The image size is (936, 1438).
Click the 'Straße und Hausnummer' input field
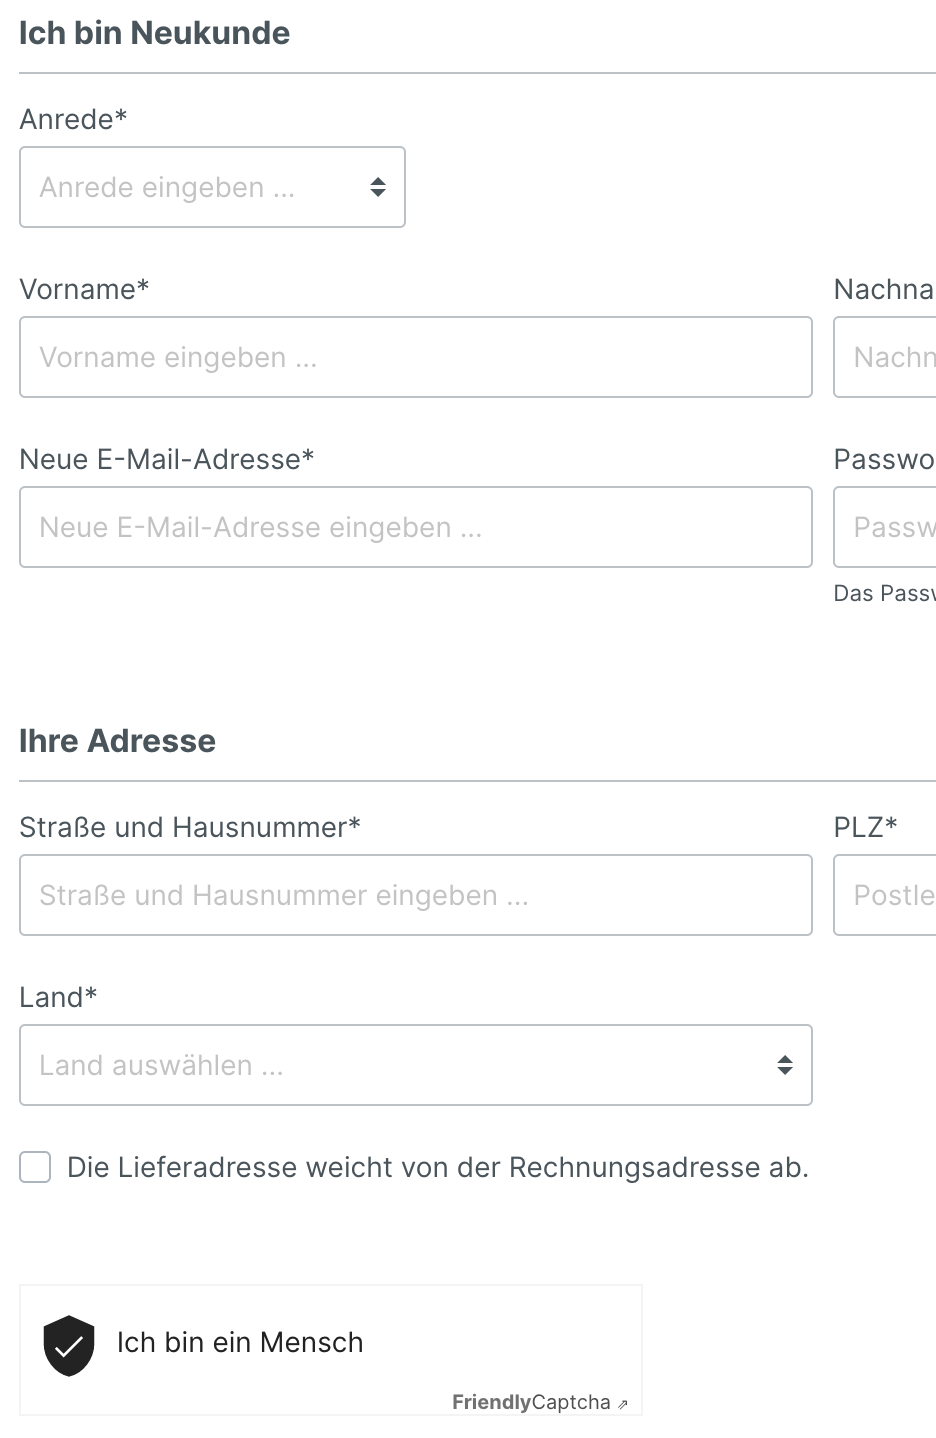415,895
